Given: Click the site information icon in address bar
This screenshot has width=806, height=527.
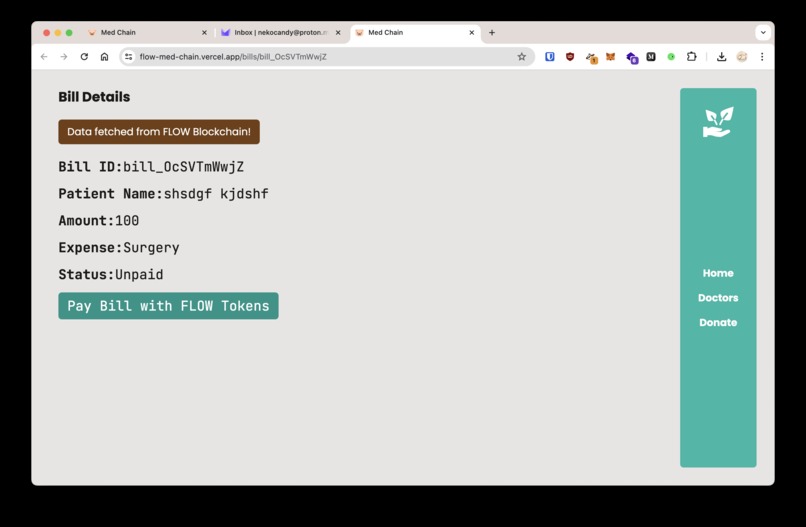Looking at the screenshot, I should (129, 57).
